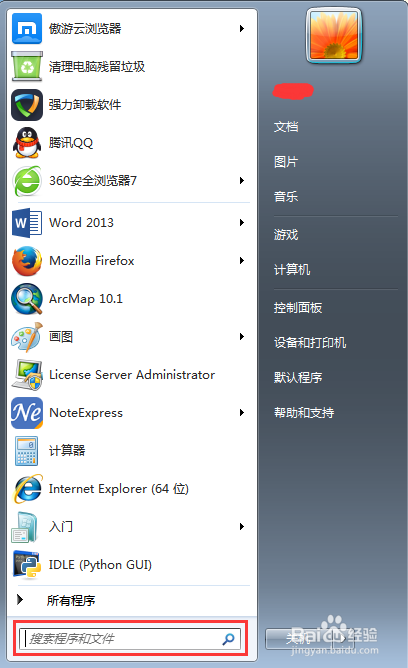Click the Internet Explorer (64 位) label
408x668 pixels.
(x=119, y=489)
